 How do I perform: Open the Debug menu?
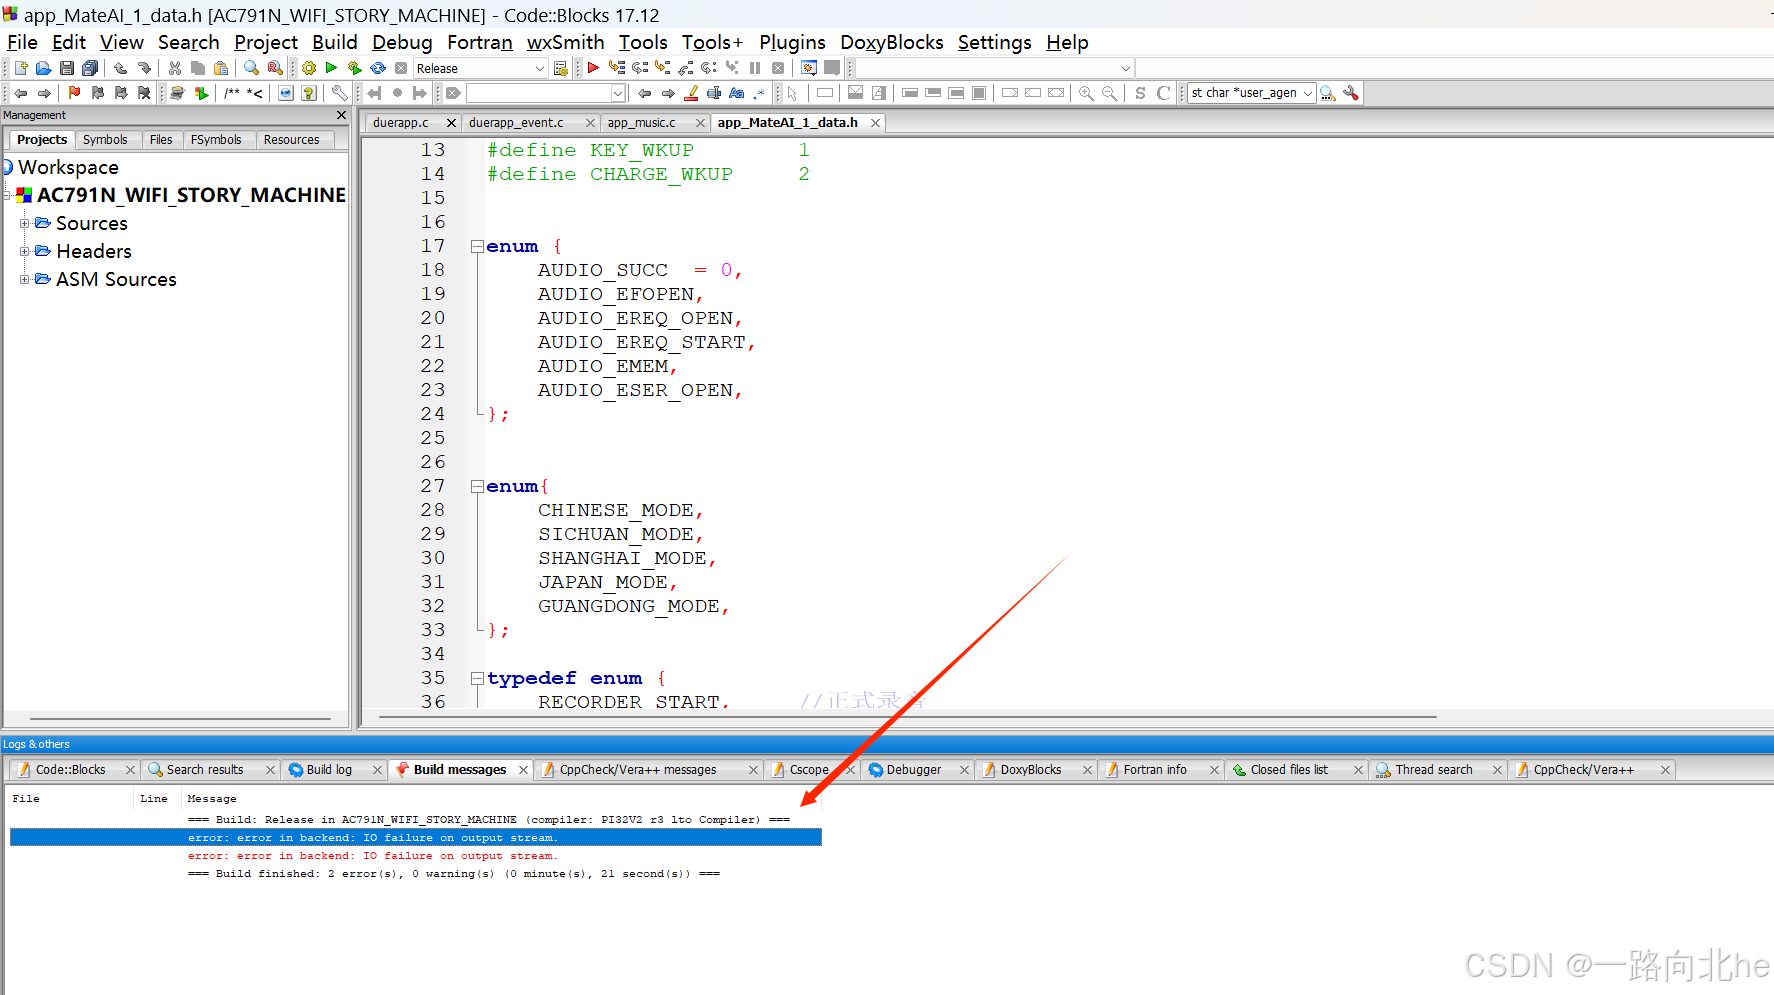(x=401, y=42)
